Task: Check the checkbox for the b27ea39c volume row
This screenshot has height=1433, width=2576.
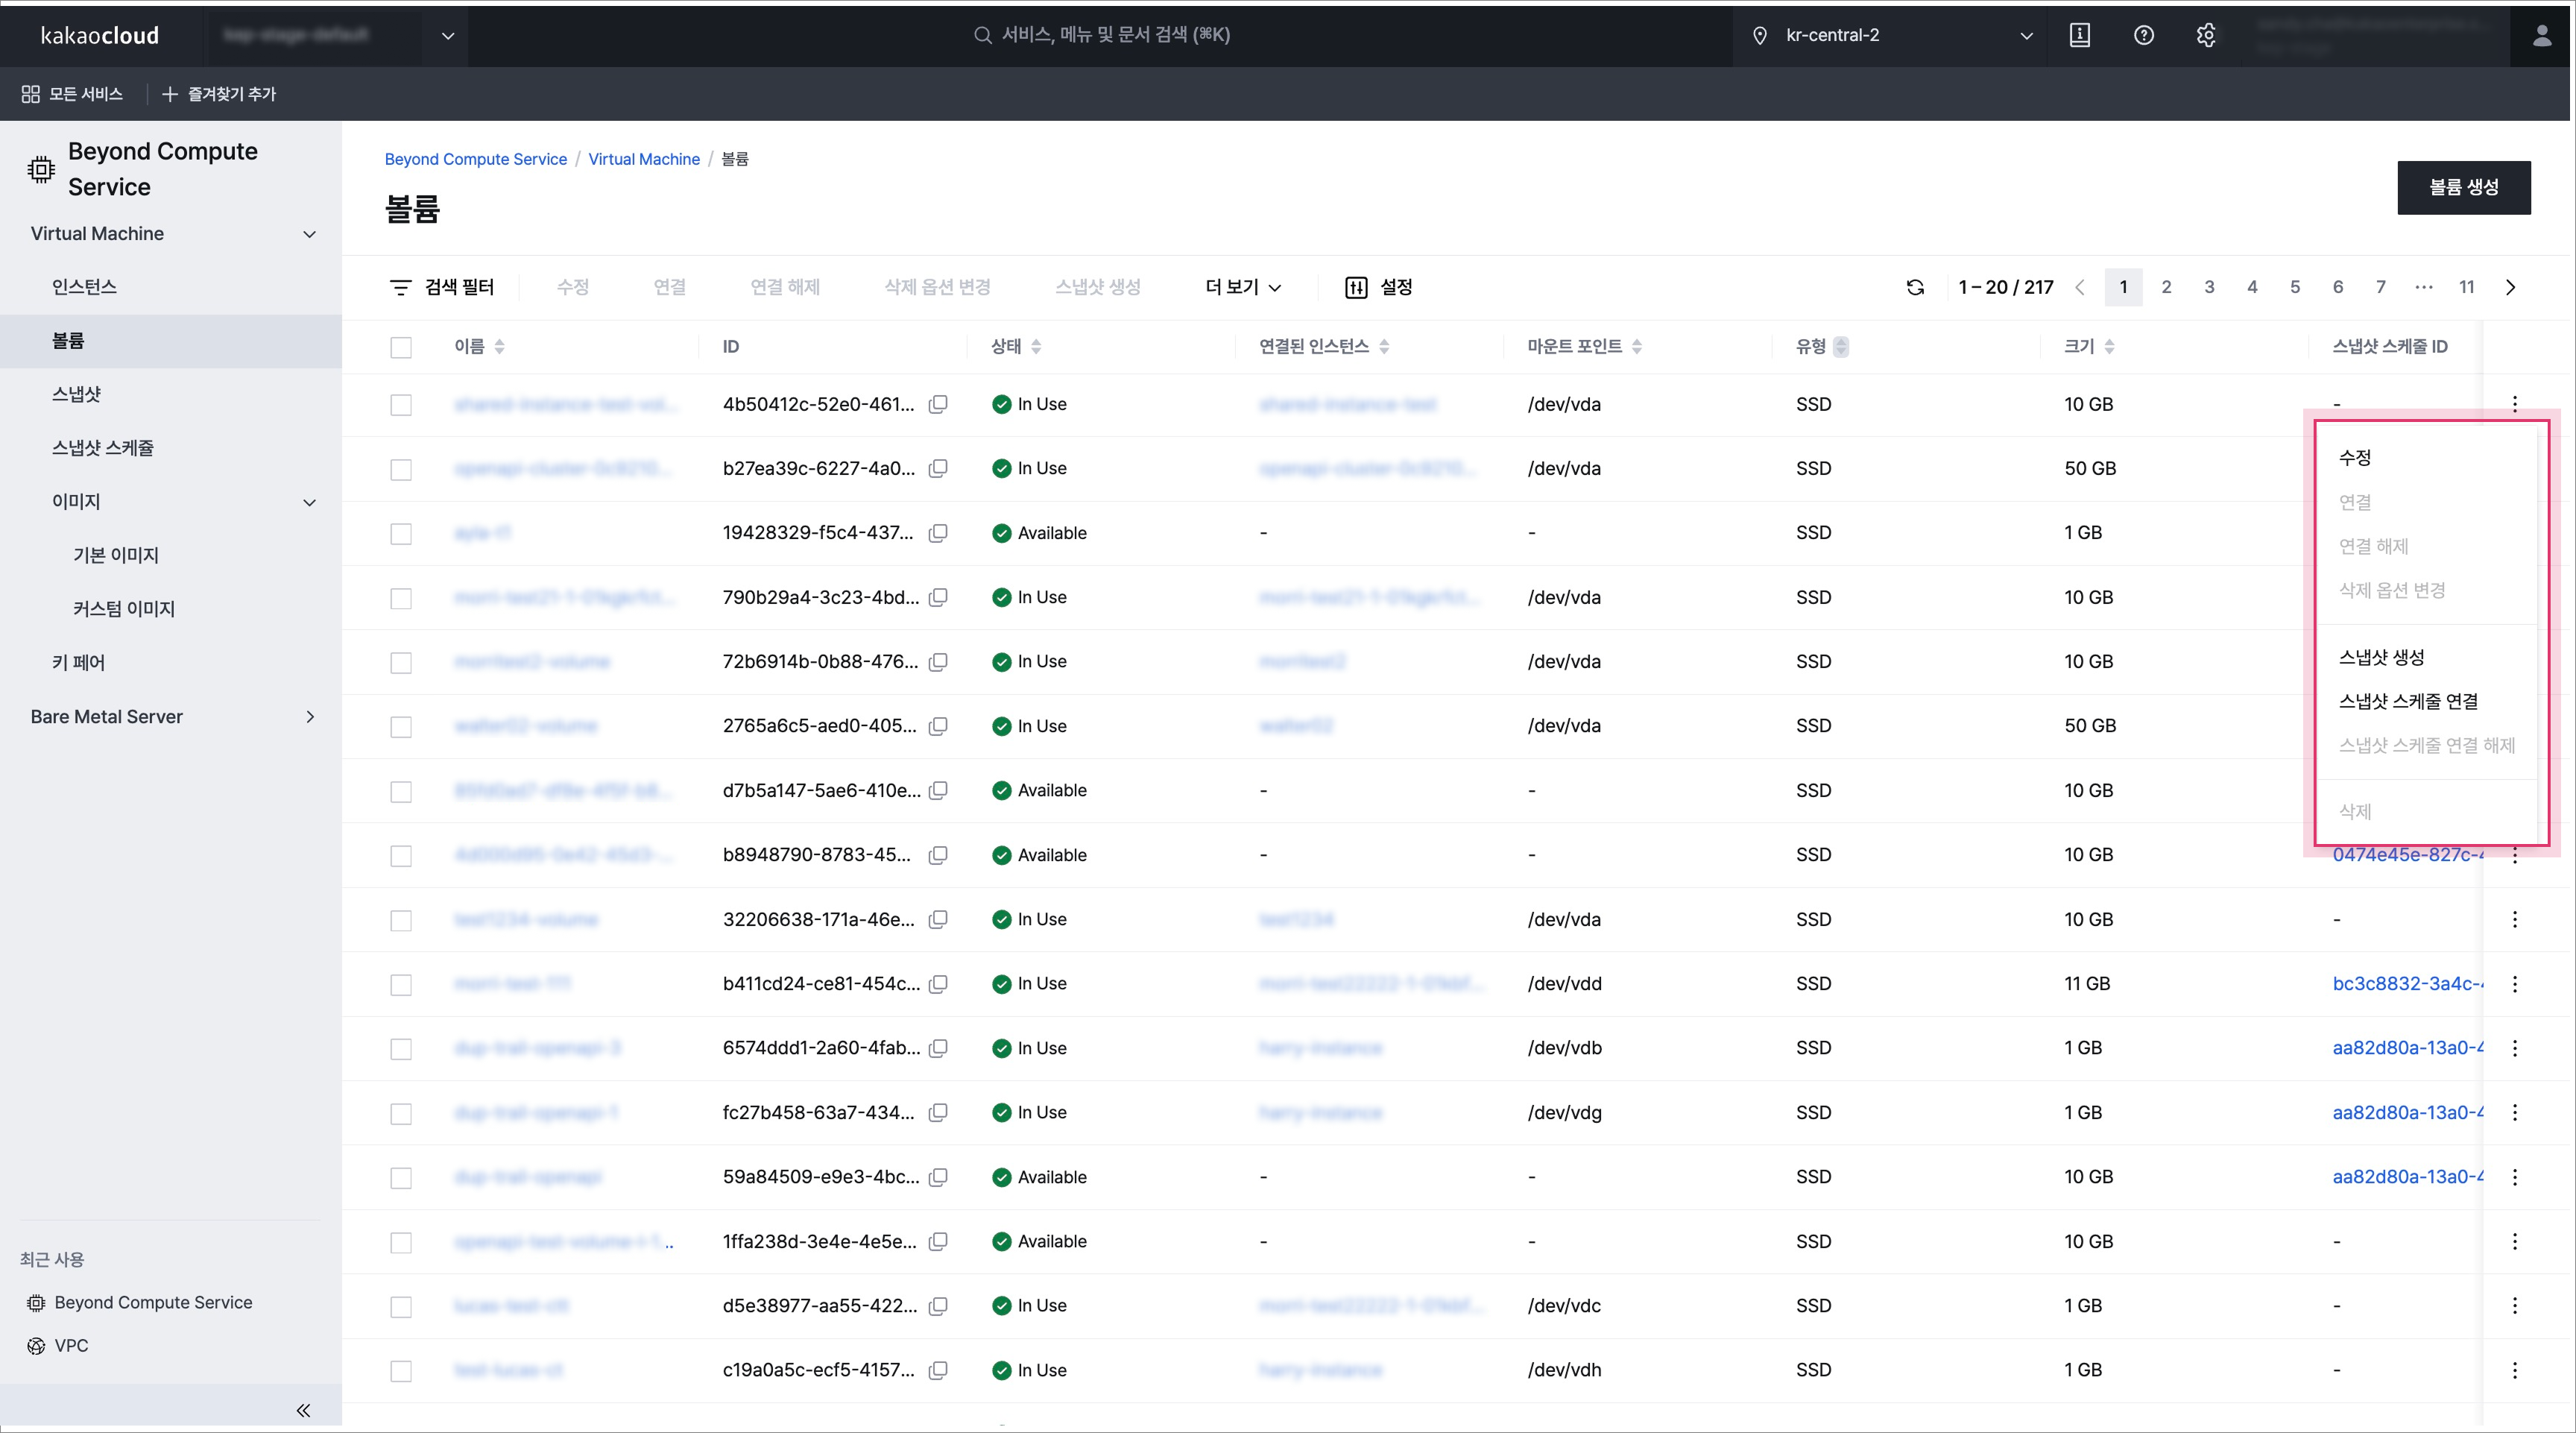Action: click(x=401, y=469)
